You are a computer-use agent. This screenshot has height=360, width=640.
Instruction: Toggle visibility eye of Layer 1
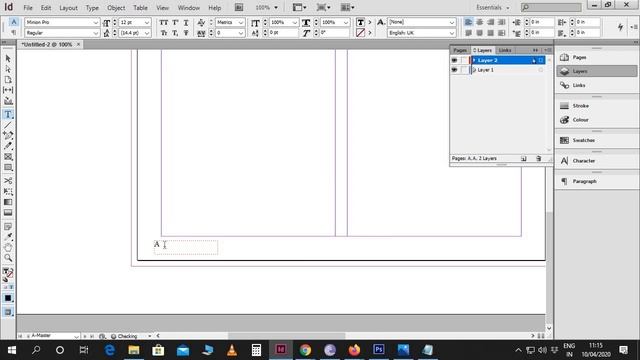click(454, 70)
